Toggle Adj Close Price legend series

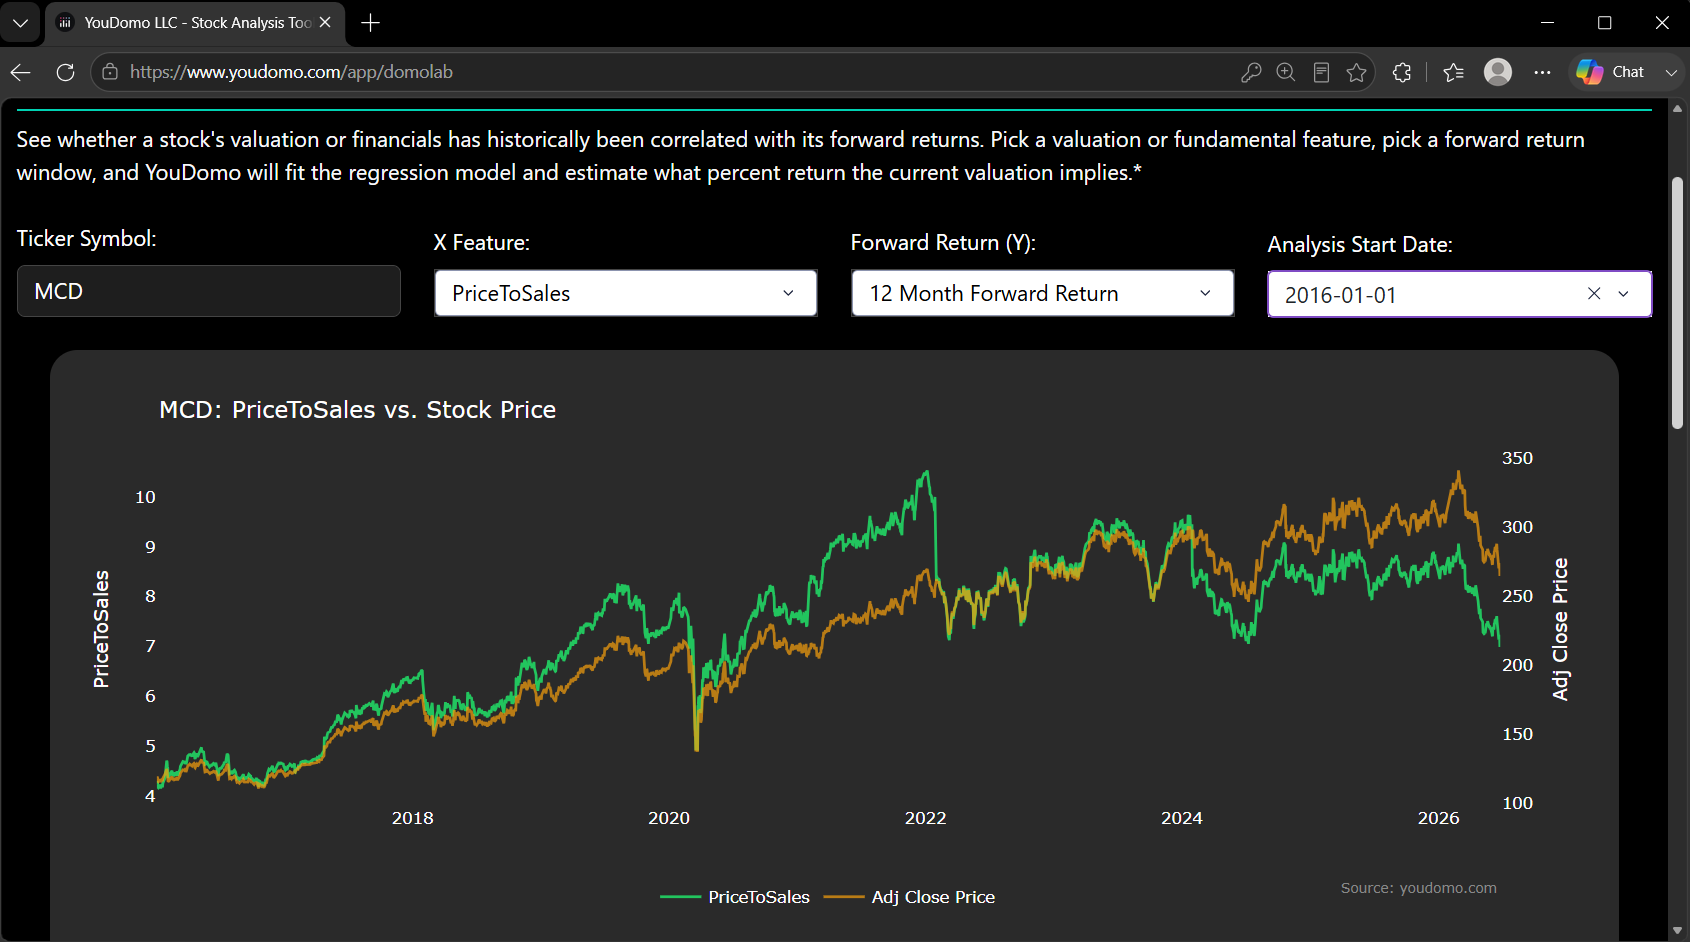pyautogui.click(x=910, y=897)
